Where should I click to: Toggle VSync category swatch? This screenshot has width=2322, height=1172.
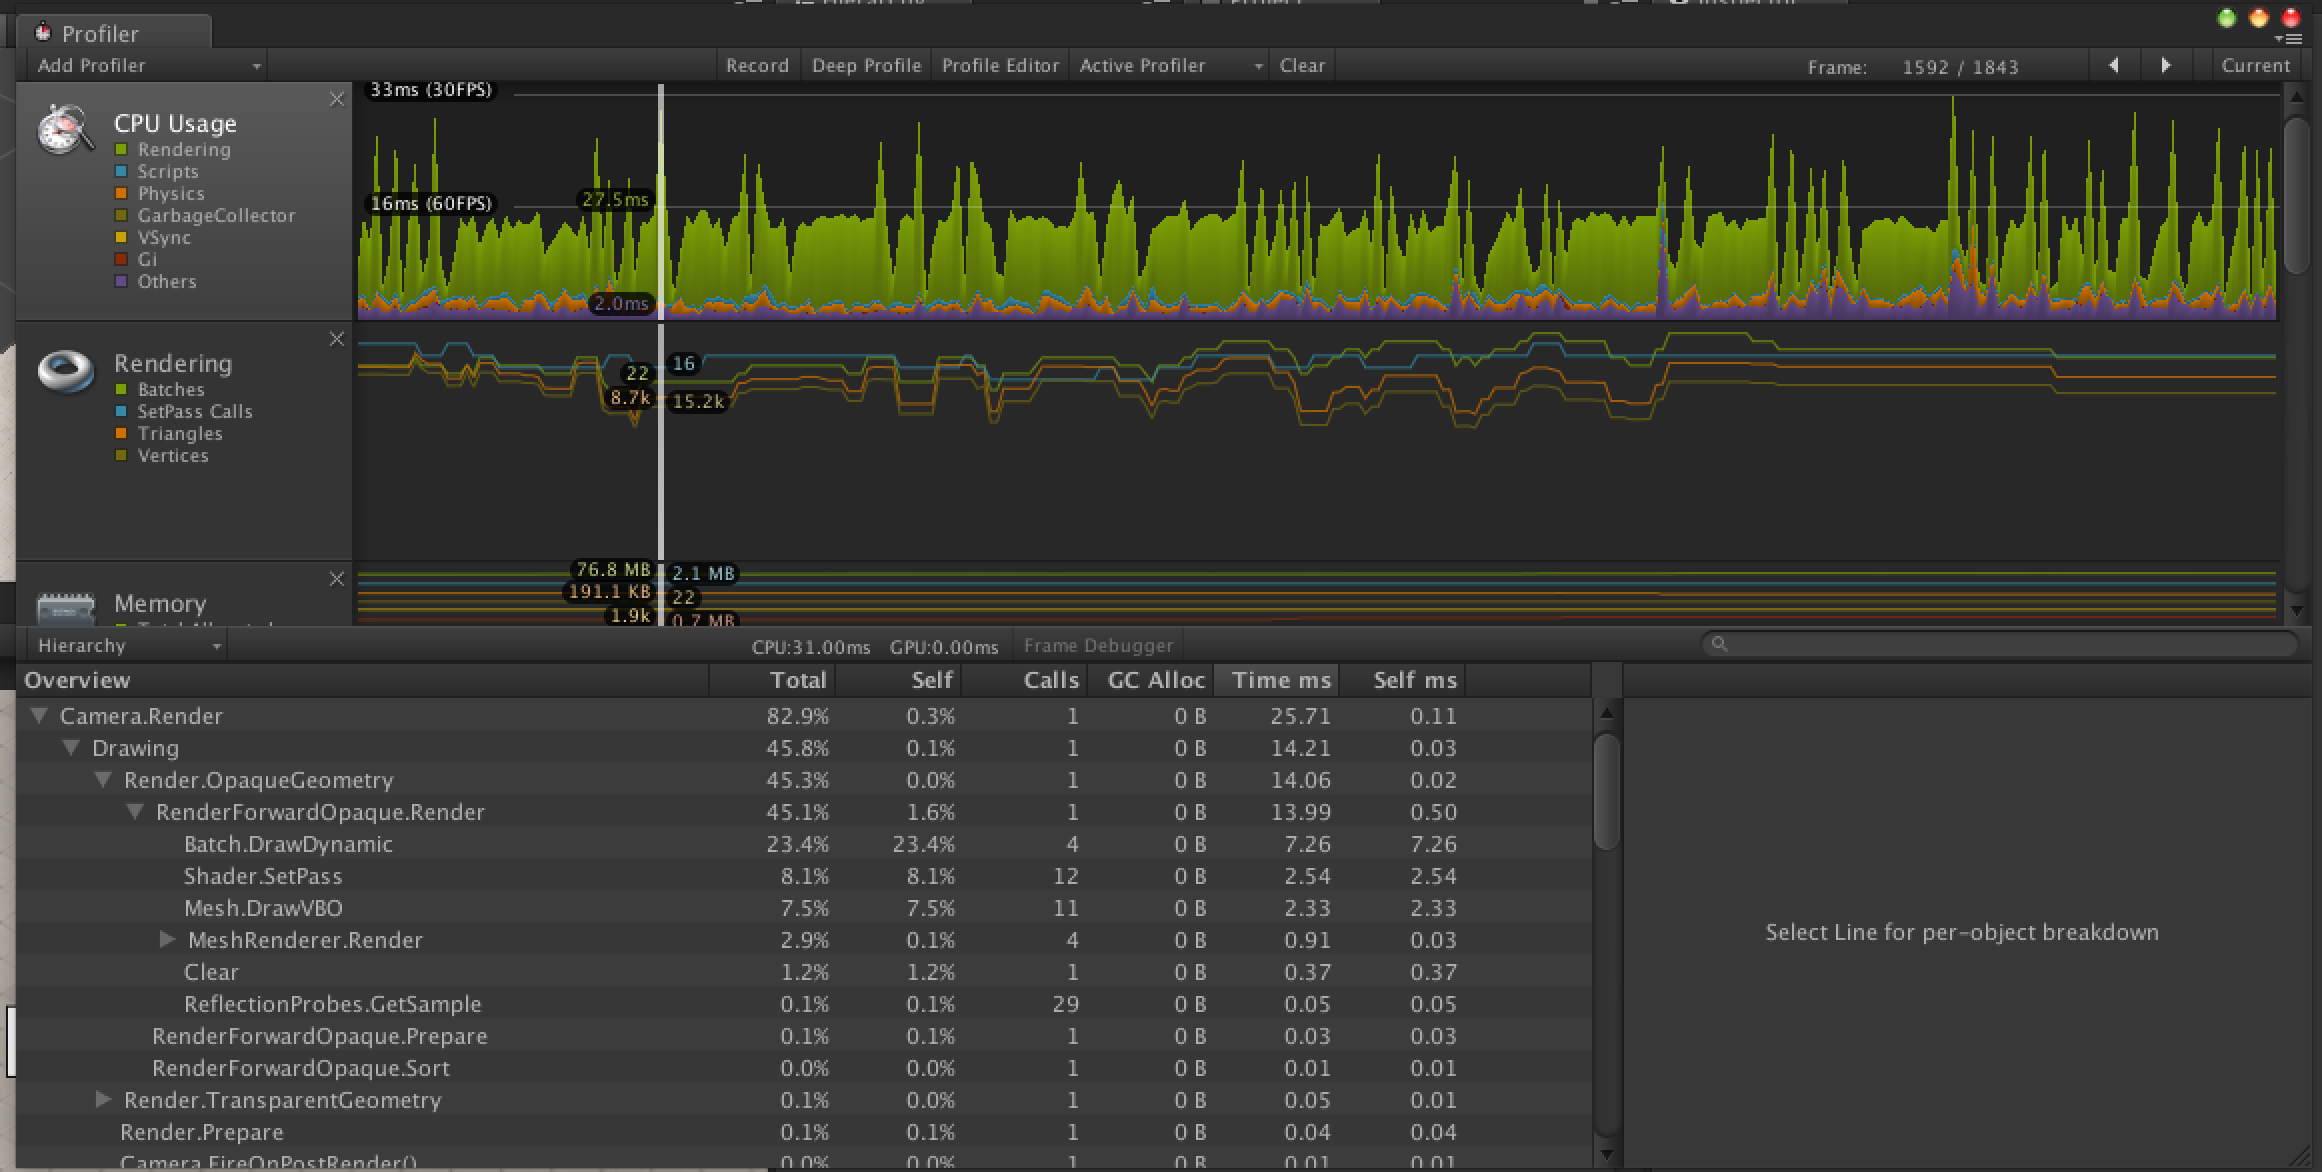point(121,237)
